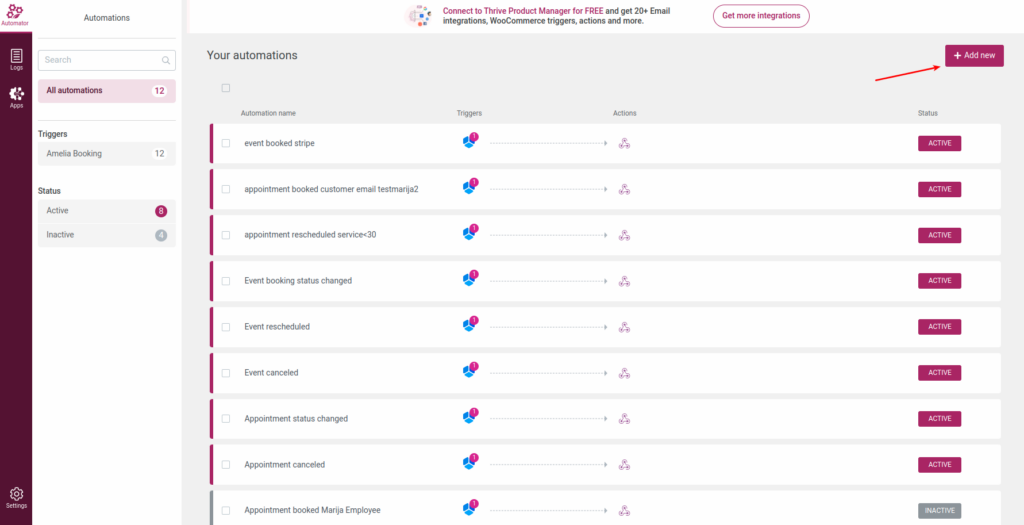Image resolution: width=1024 pixels, height=525 pixels.
Task: Toggle ACTIVE status of Appointment canceled
Action: 940,464
